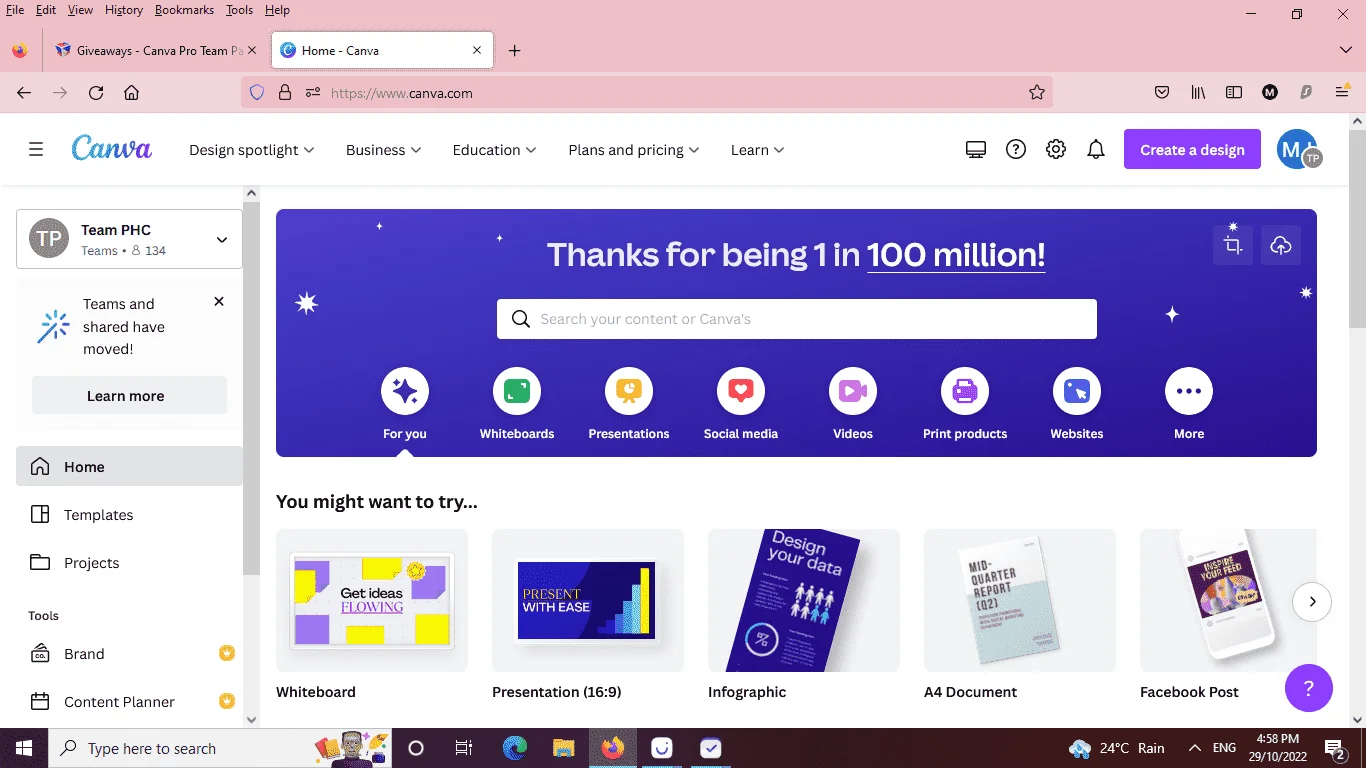Image resolution: width=1366 pixels, height=768 pixels.
Task: Click the Windows taskbar search box
Action: click(x=220, y=748)
